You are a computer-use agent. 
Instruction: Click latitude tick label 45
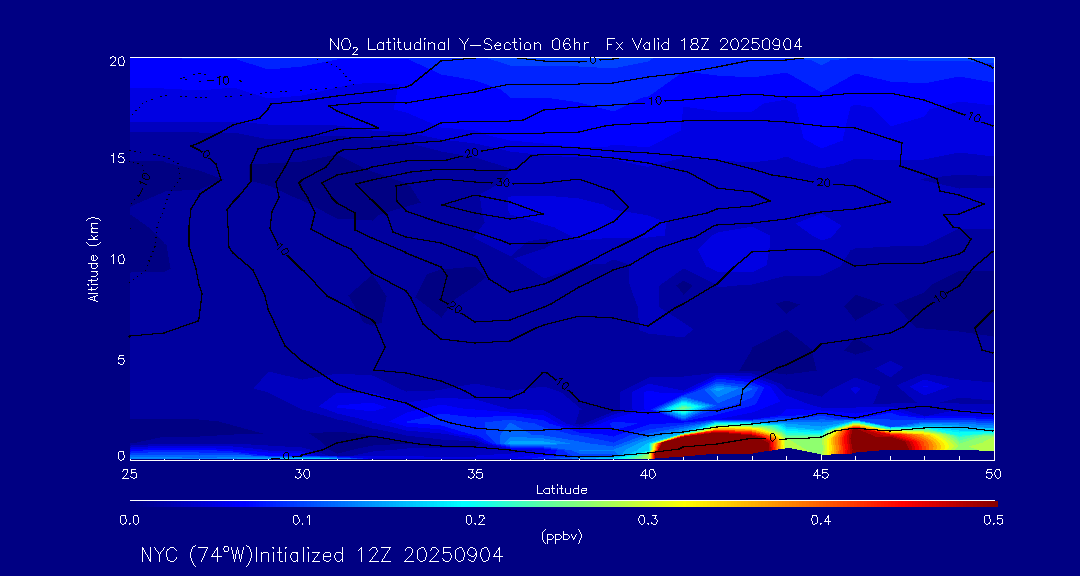coord(821,473)
